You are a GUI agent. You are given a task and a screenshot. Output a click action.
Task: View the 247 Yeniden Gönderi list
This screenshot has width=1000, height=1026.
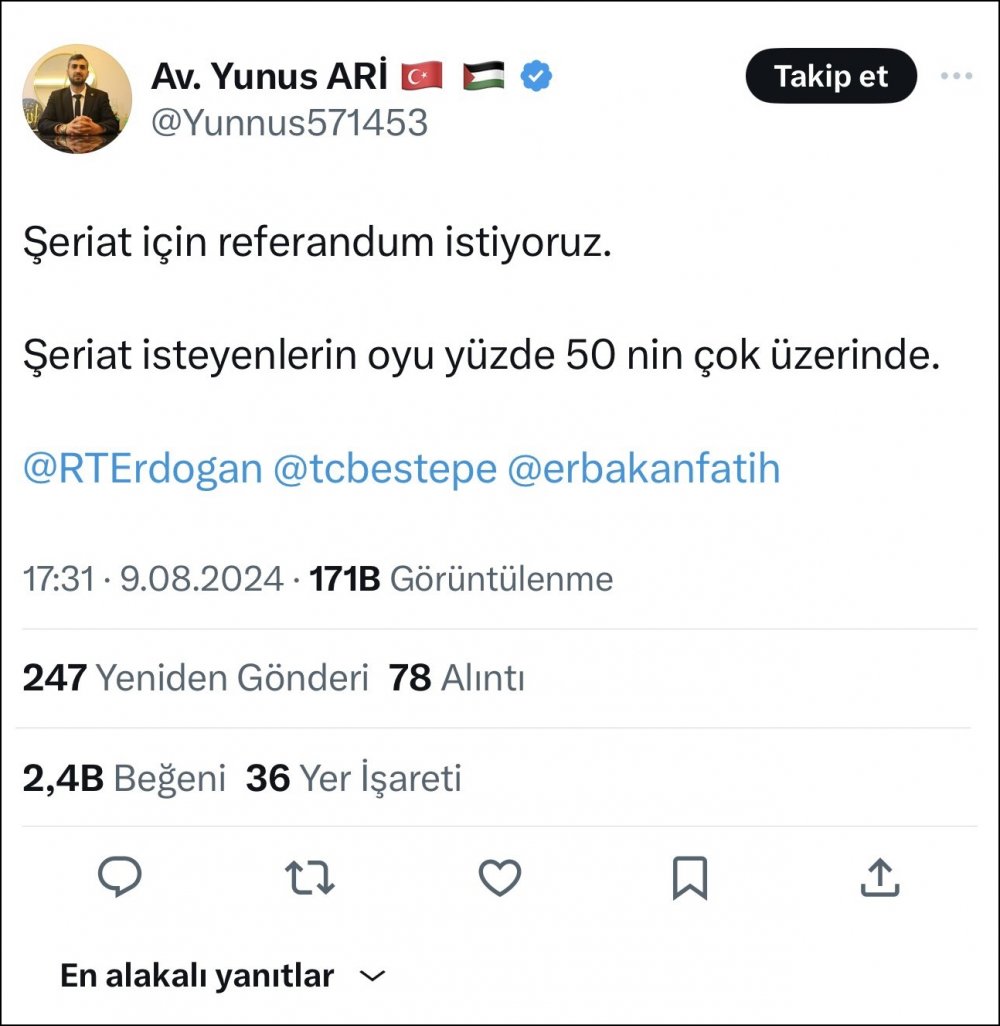click(196, 678)
